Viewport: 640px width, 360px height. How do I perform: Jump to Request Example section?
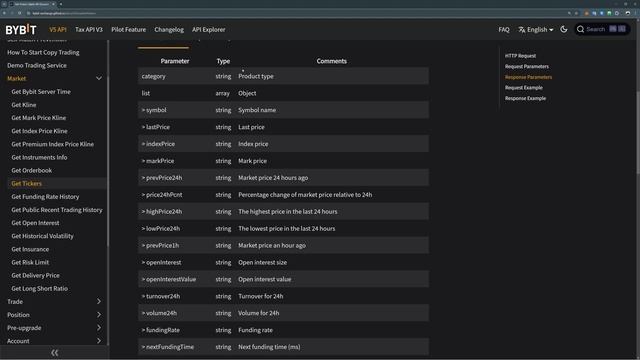pyautogui.click(x=524, y=87)
